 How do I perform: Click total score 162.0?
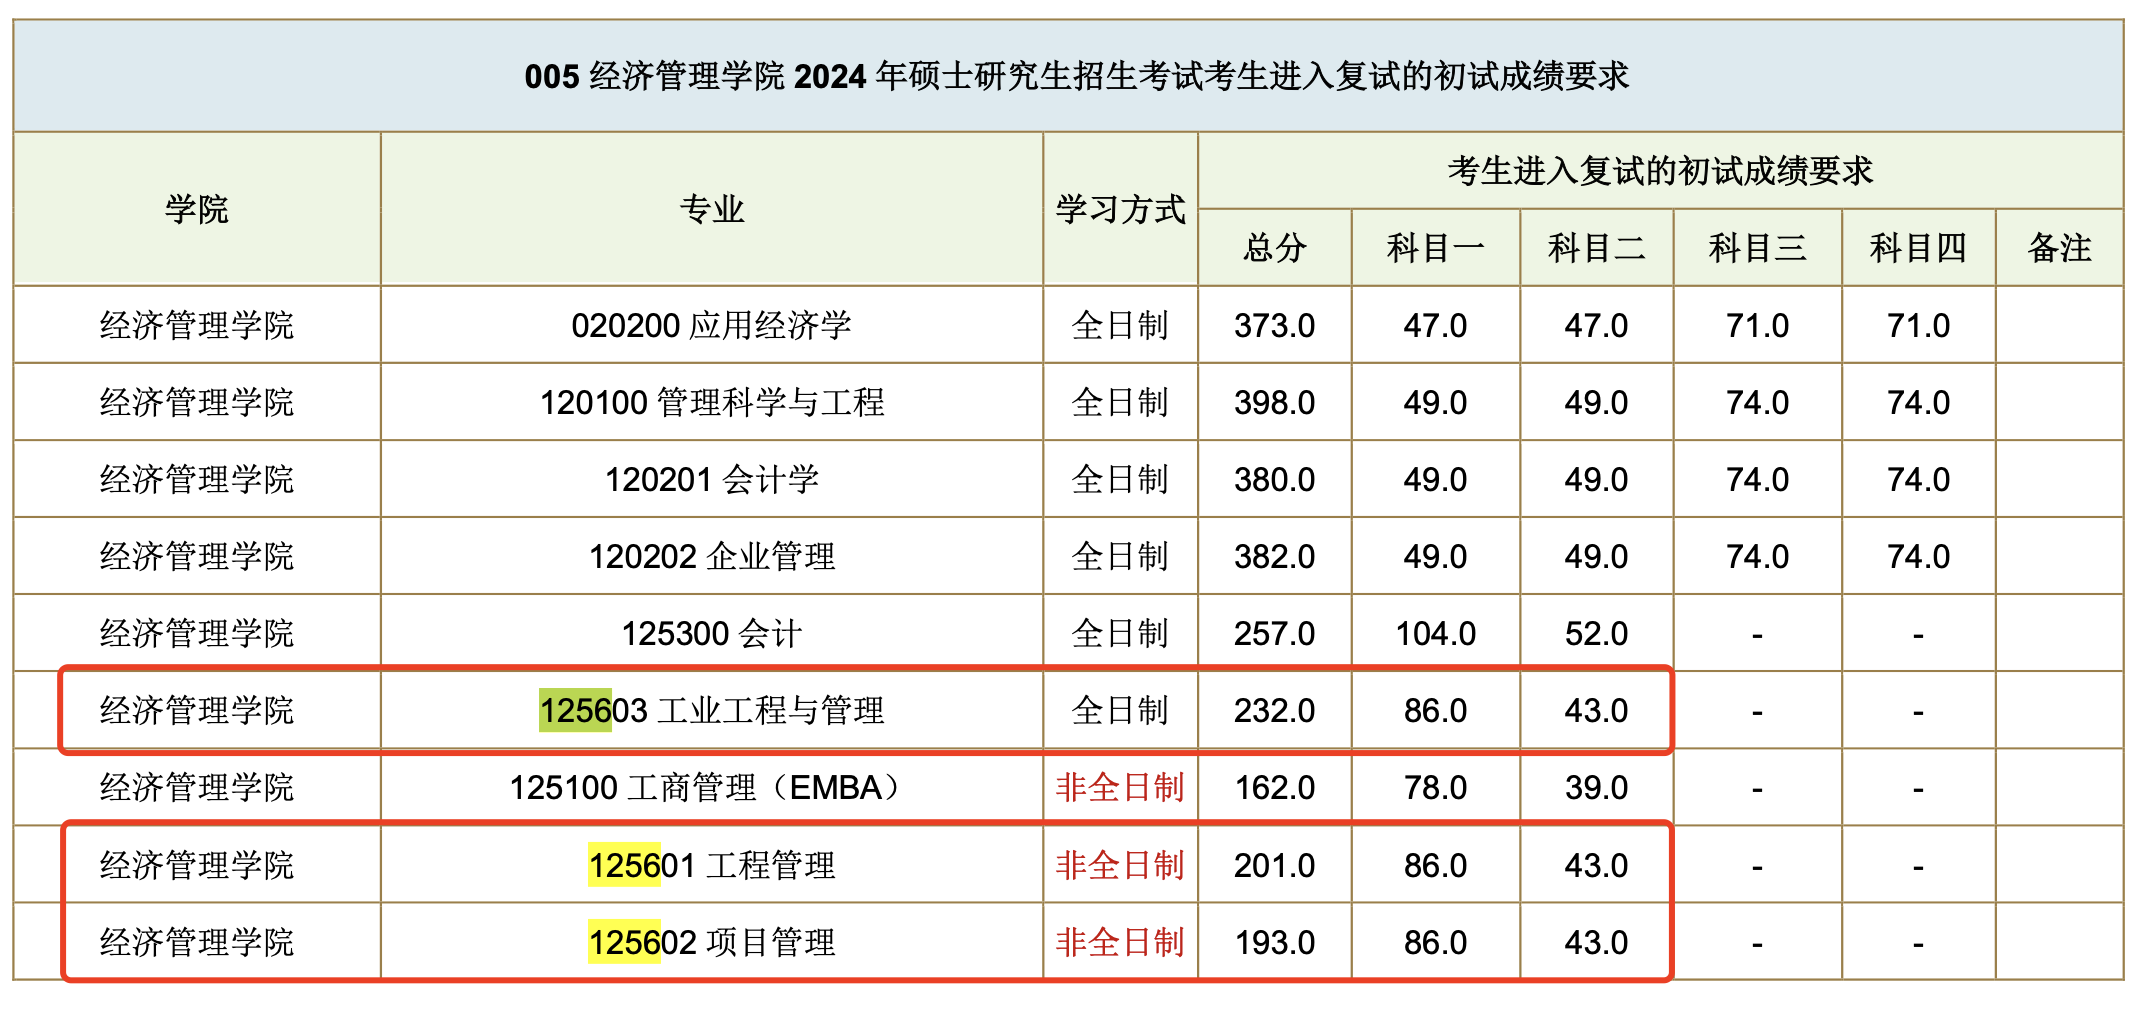(x=1275, y=787)
